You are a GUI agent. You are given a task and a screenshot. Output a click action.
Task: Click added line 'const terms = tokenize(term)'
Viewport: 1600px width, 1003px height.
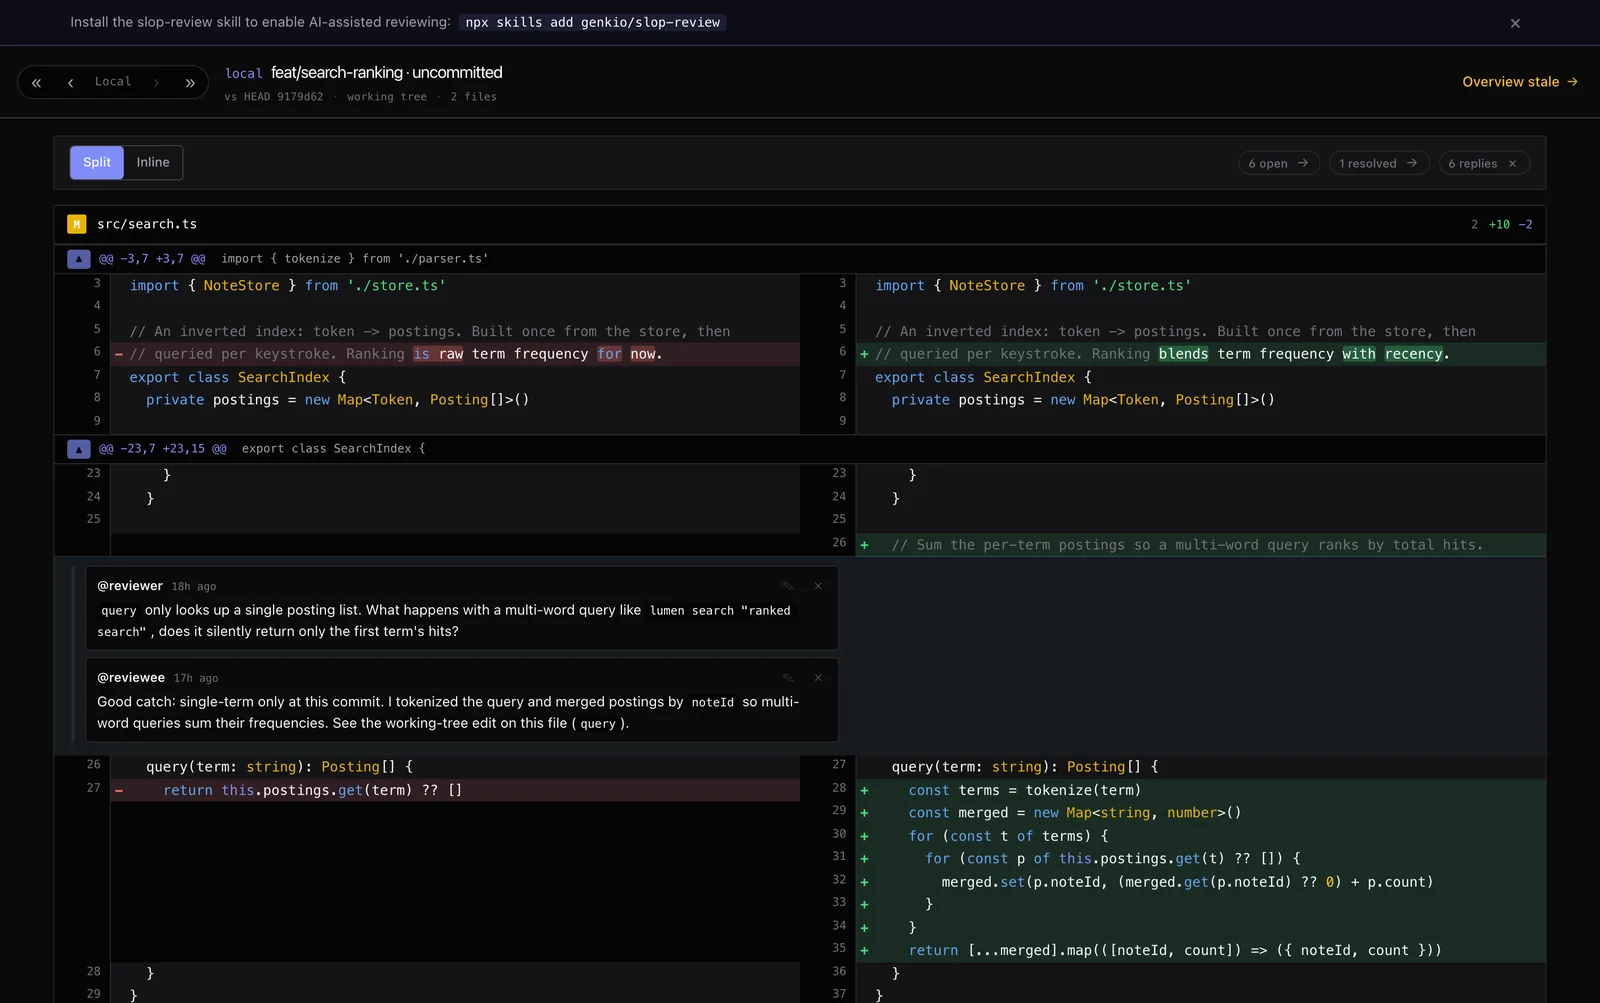coord(1201,790)
